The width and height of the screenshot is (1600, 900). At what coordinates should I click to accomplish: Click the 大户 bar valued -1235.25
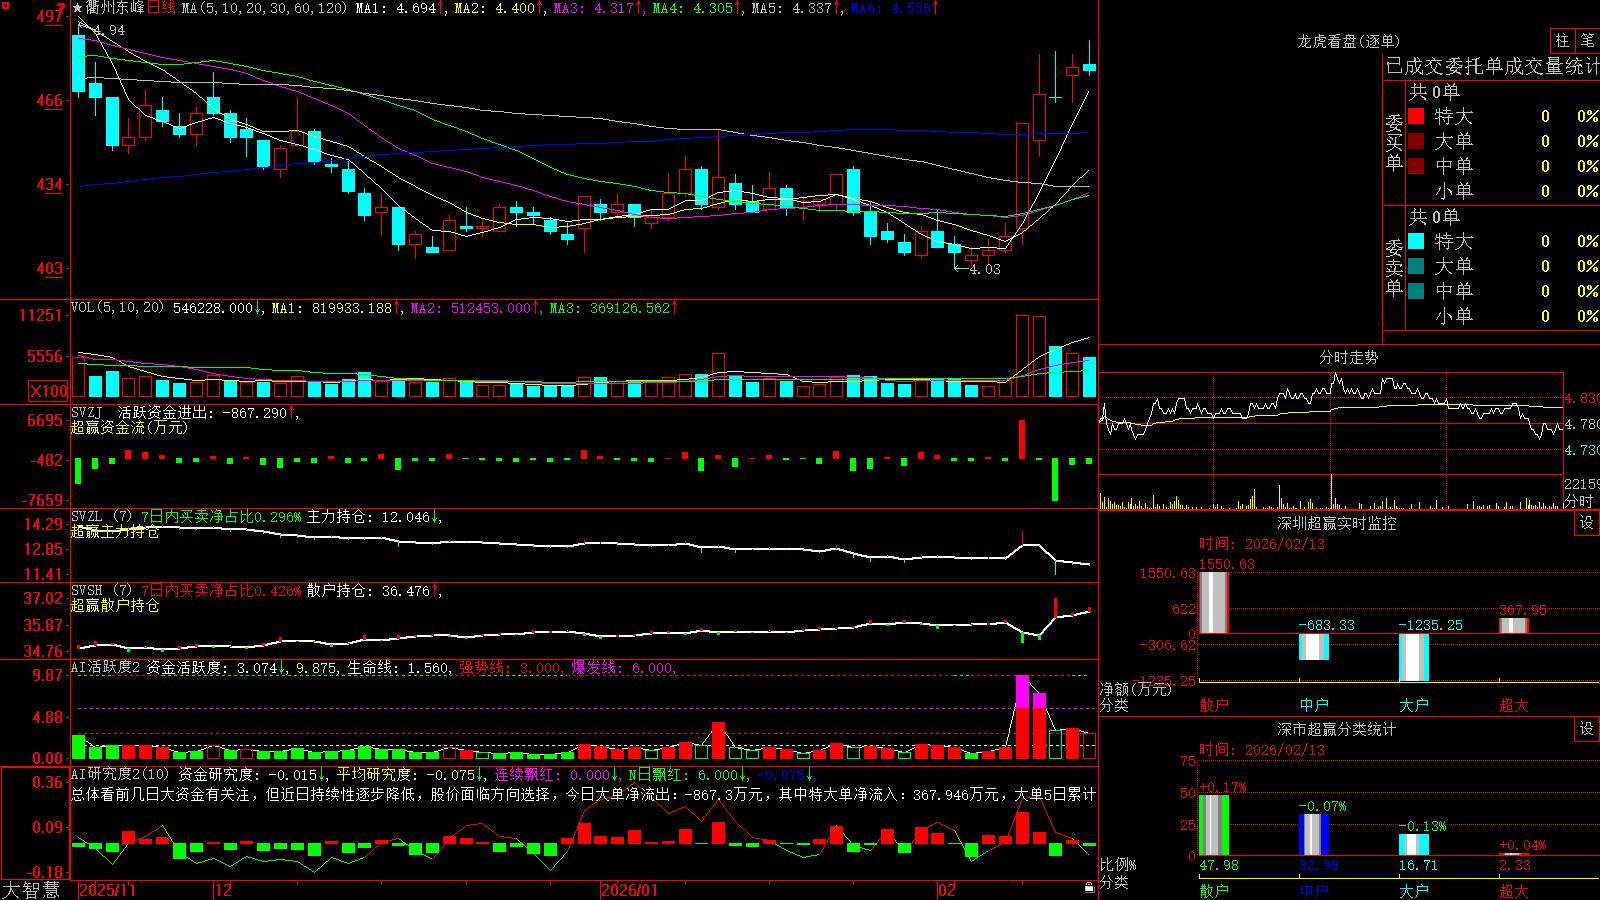1414,657
